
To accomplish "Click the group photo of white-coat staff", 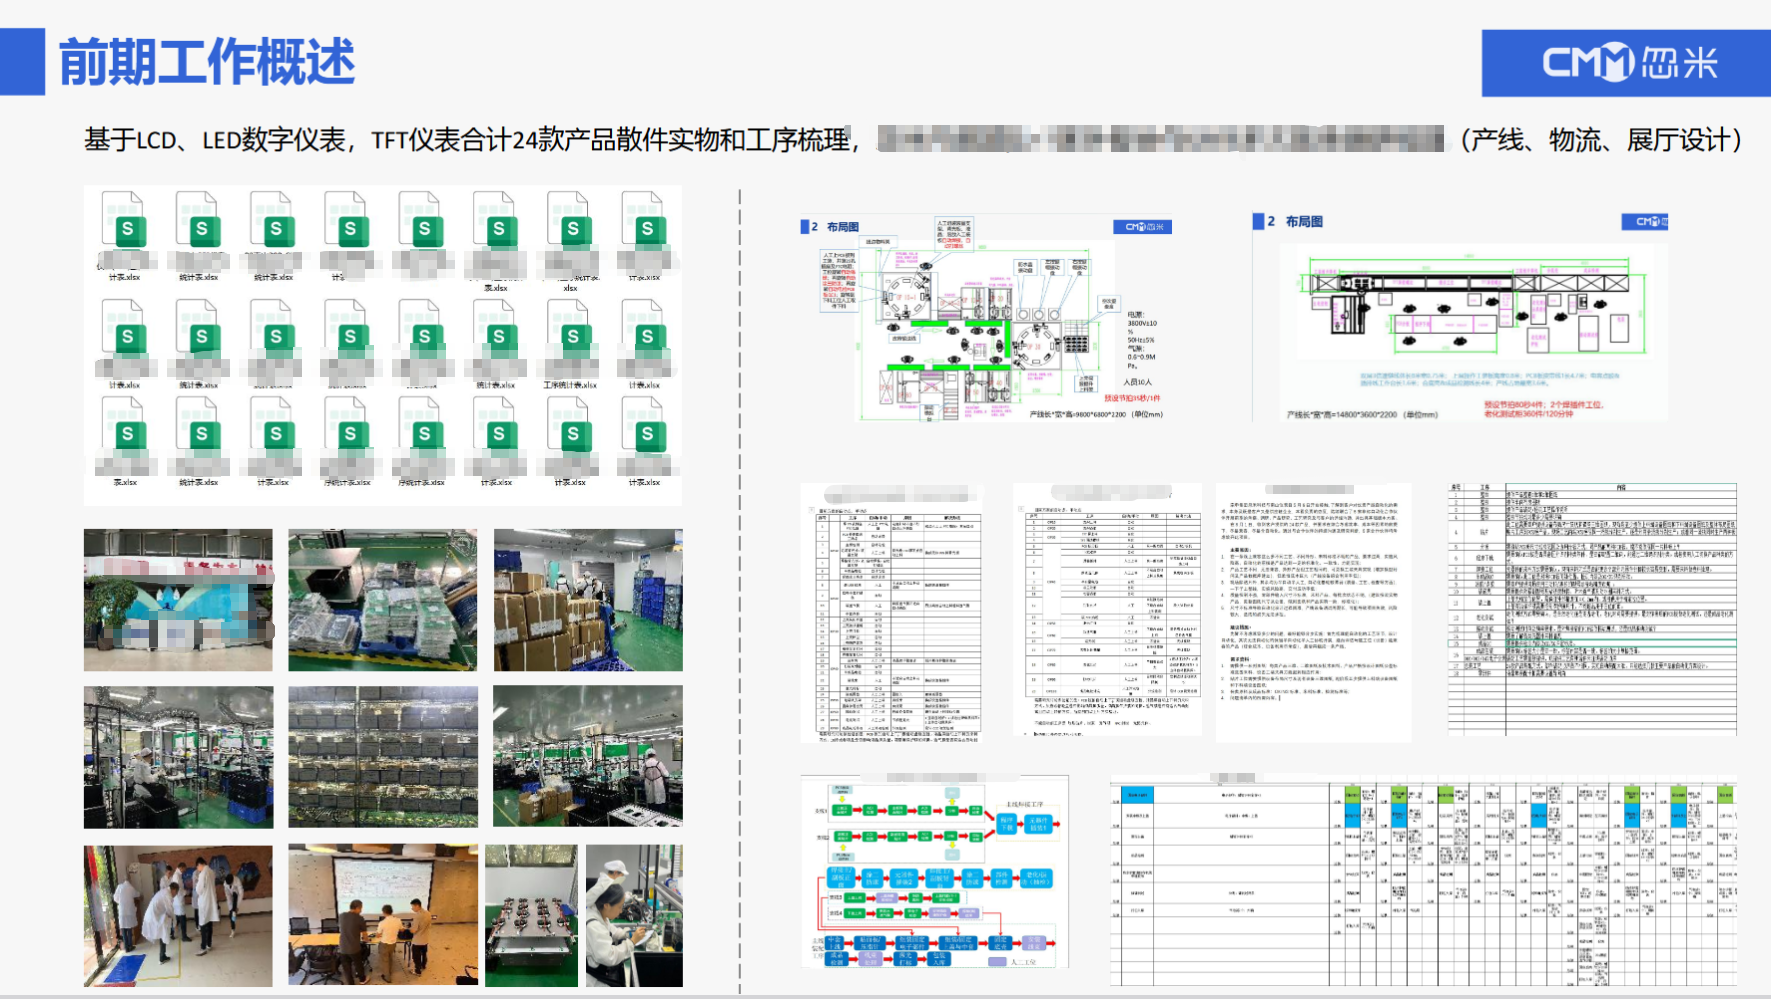I will 178,915.
